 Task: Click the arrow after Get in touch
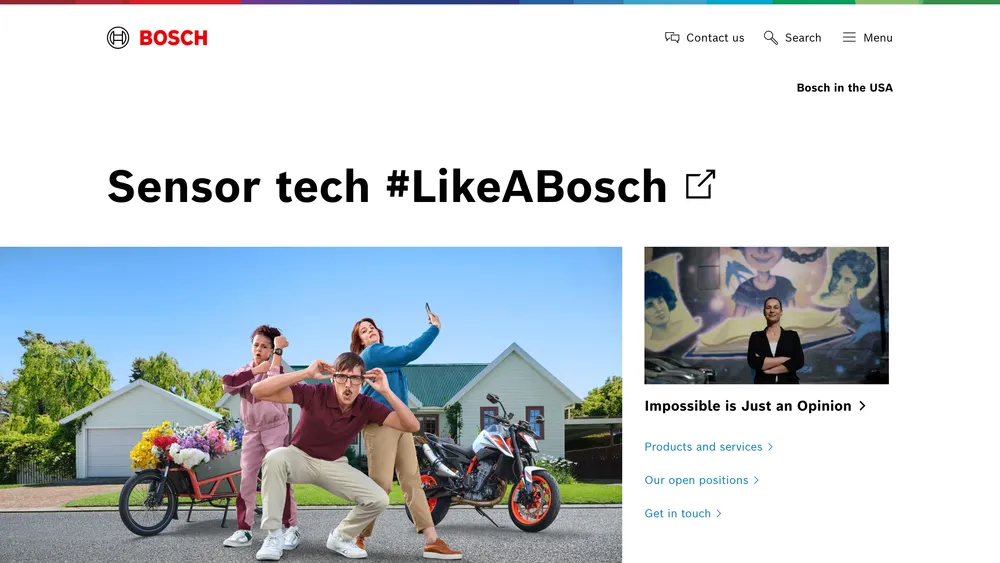point(719,513)
